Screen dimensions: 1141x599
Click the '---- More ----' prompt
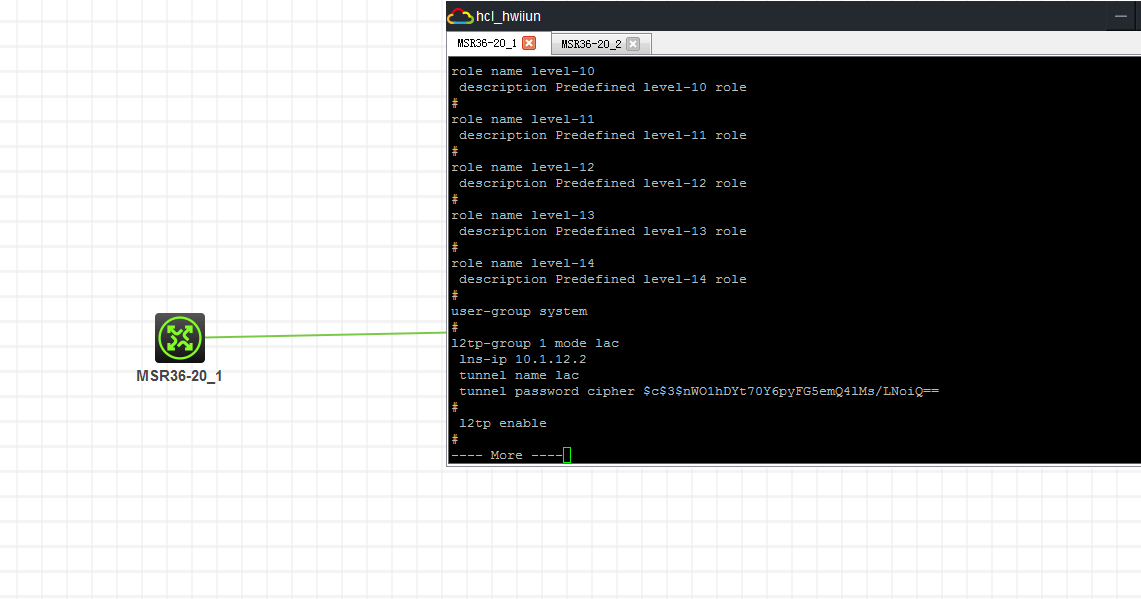[x=506, y=456]
